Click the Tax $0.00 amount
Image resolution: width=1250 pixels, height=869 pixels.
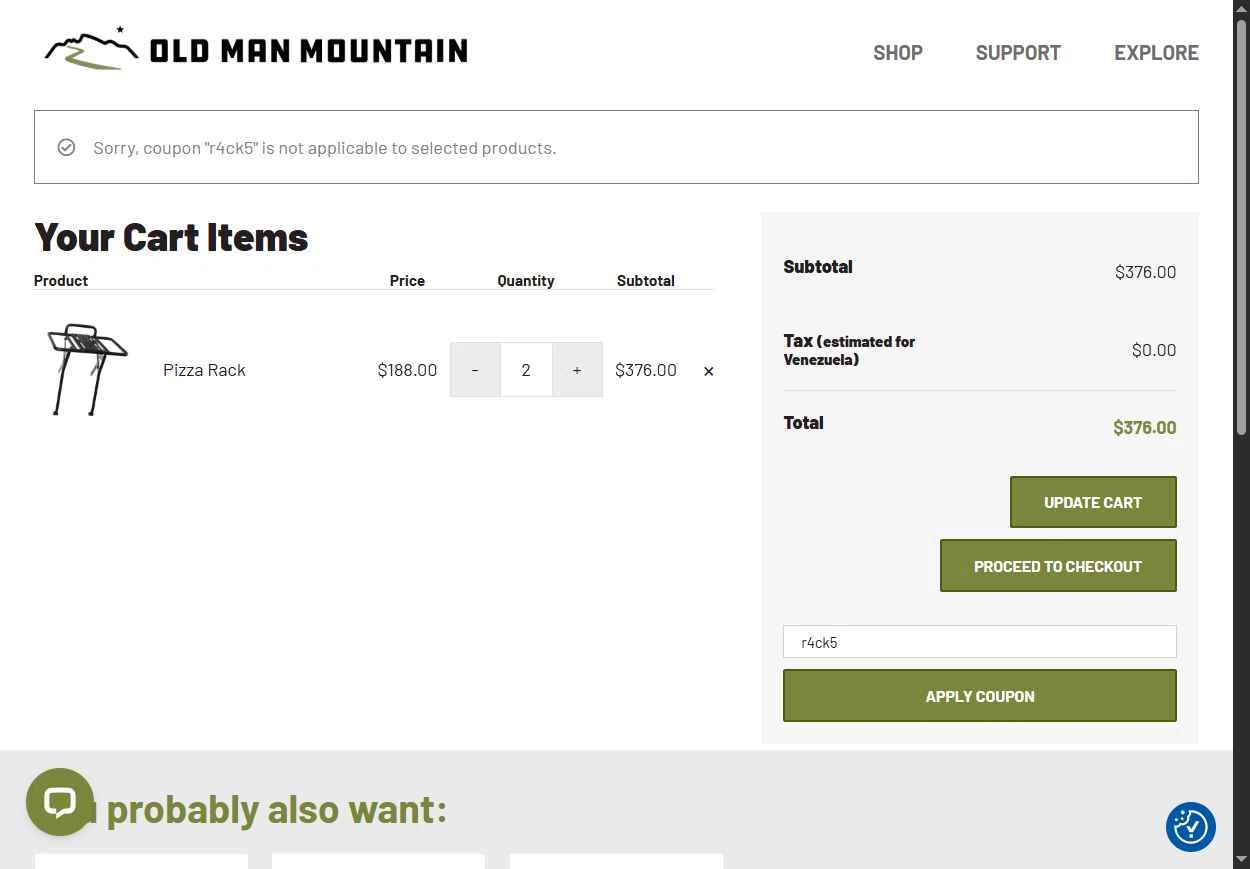[1154, 350]
